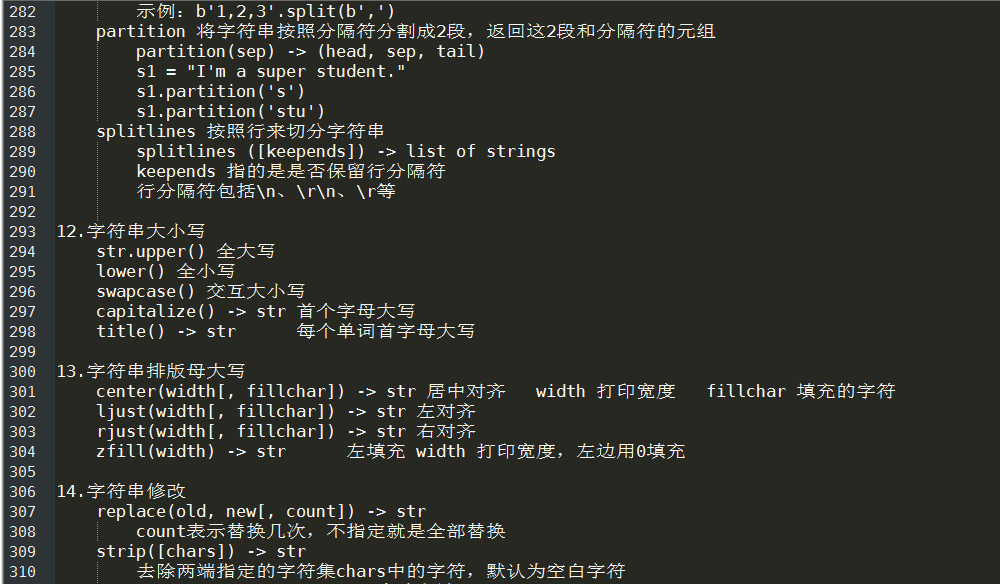Click line number 310 in the gutter

22,572
